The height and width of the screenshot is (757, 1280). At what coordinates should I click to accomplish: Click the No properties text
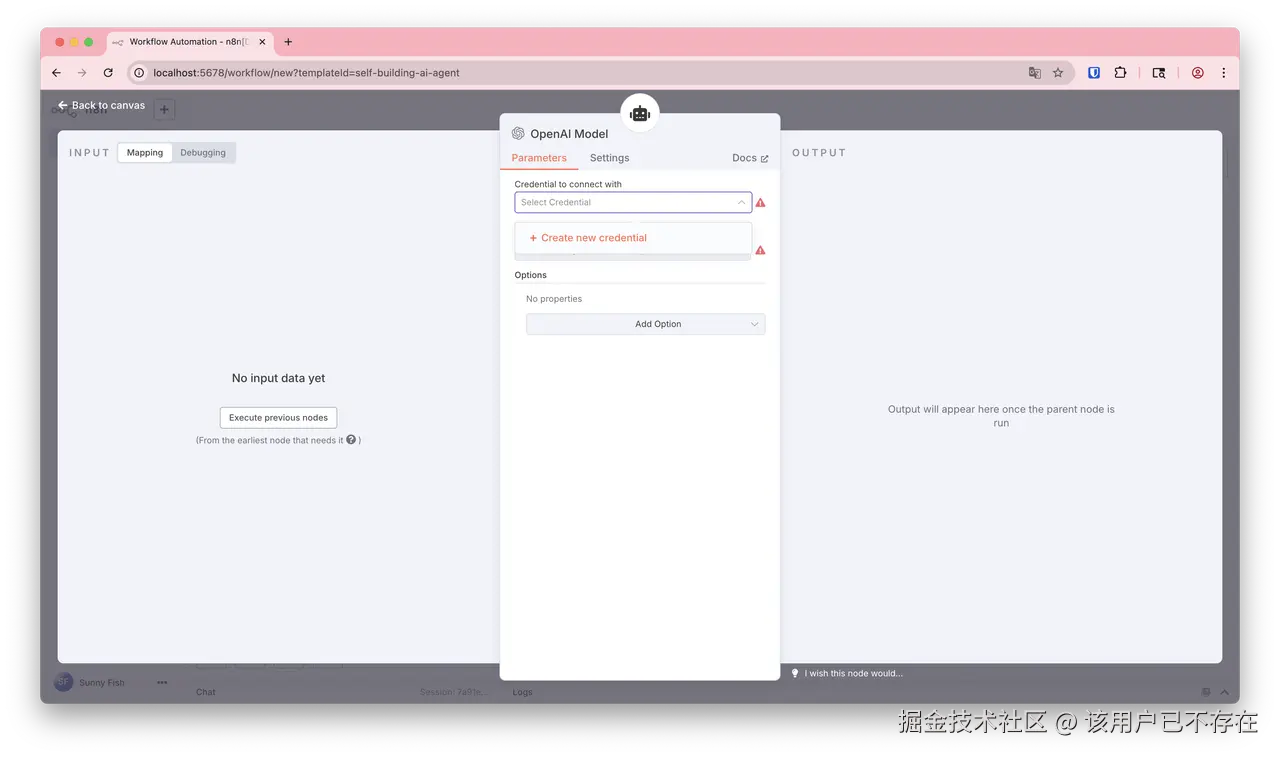[554, 299]
